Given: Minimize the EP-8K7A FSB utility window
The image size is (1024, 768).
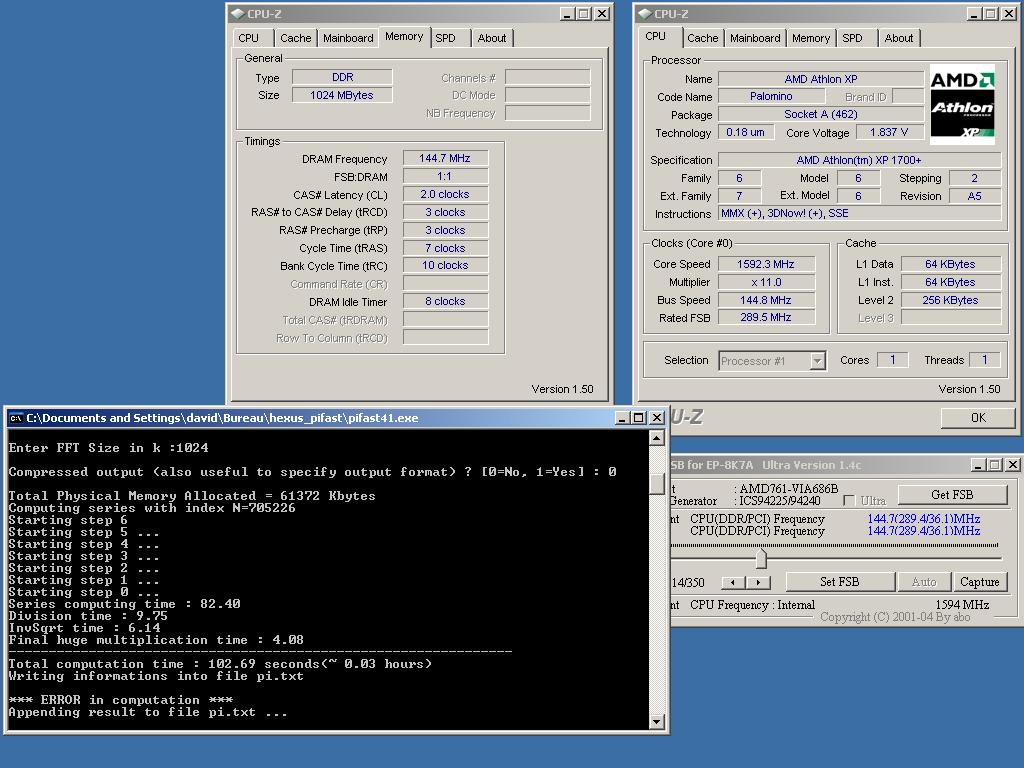Looking at the screenshot, I should tap(978, 465).
